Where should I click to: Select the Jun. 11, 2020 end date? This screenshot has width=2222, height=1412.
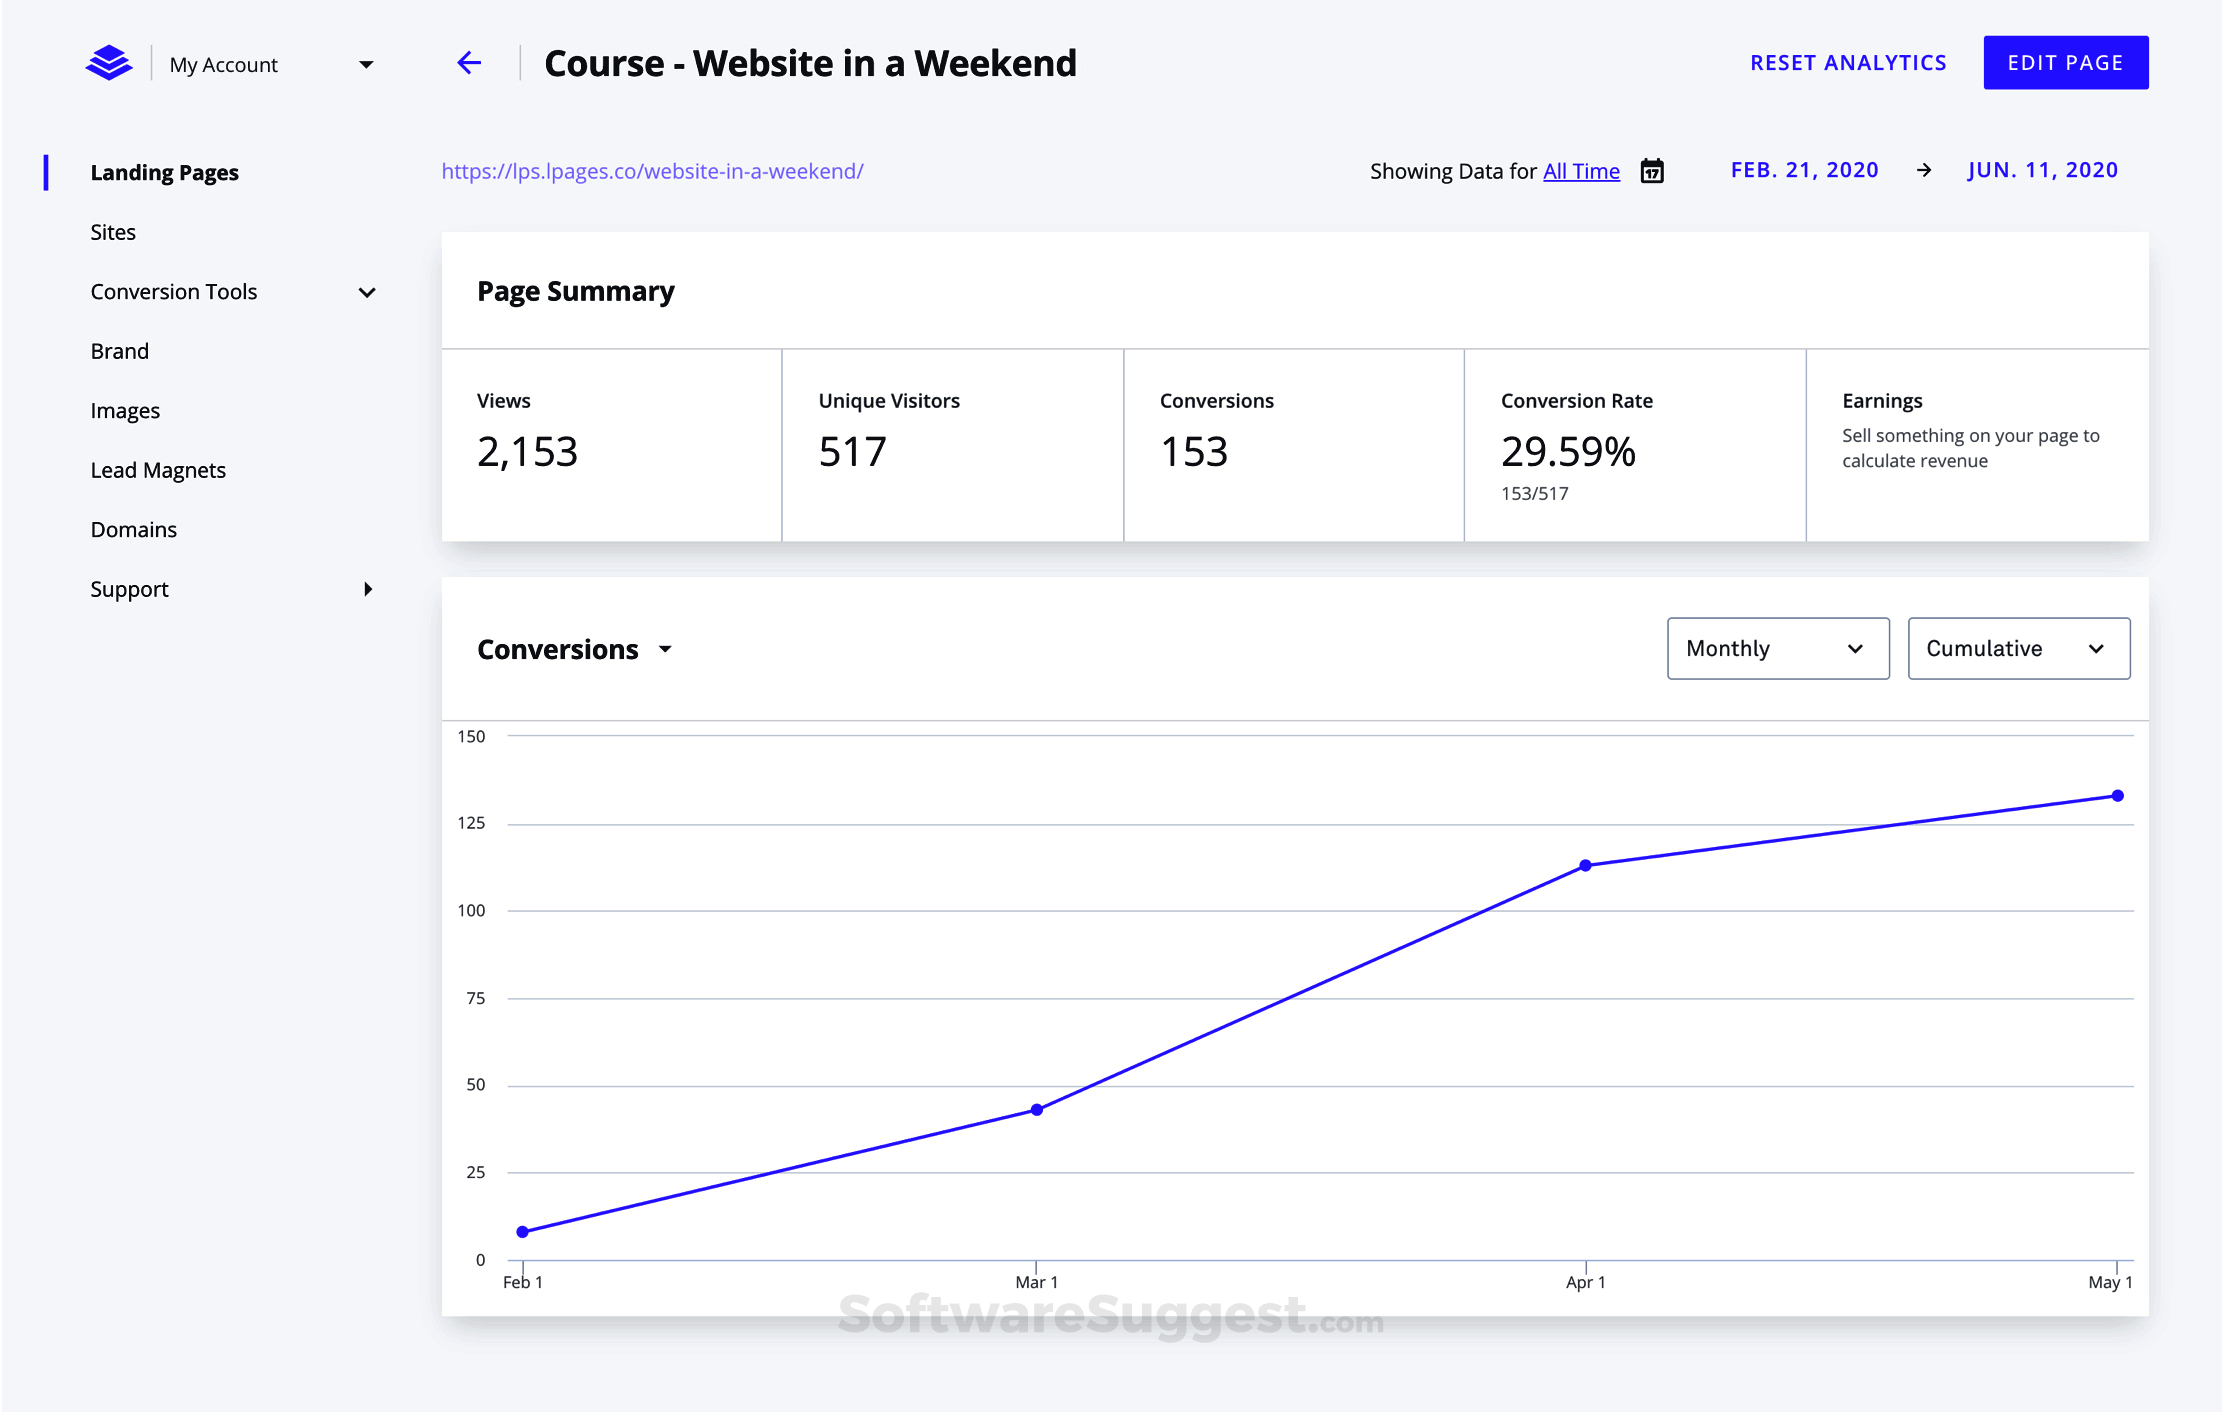[2042, 170]
